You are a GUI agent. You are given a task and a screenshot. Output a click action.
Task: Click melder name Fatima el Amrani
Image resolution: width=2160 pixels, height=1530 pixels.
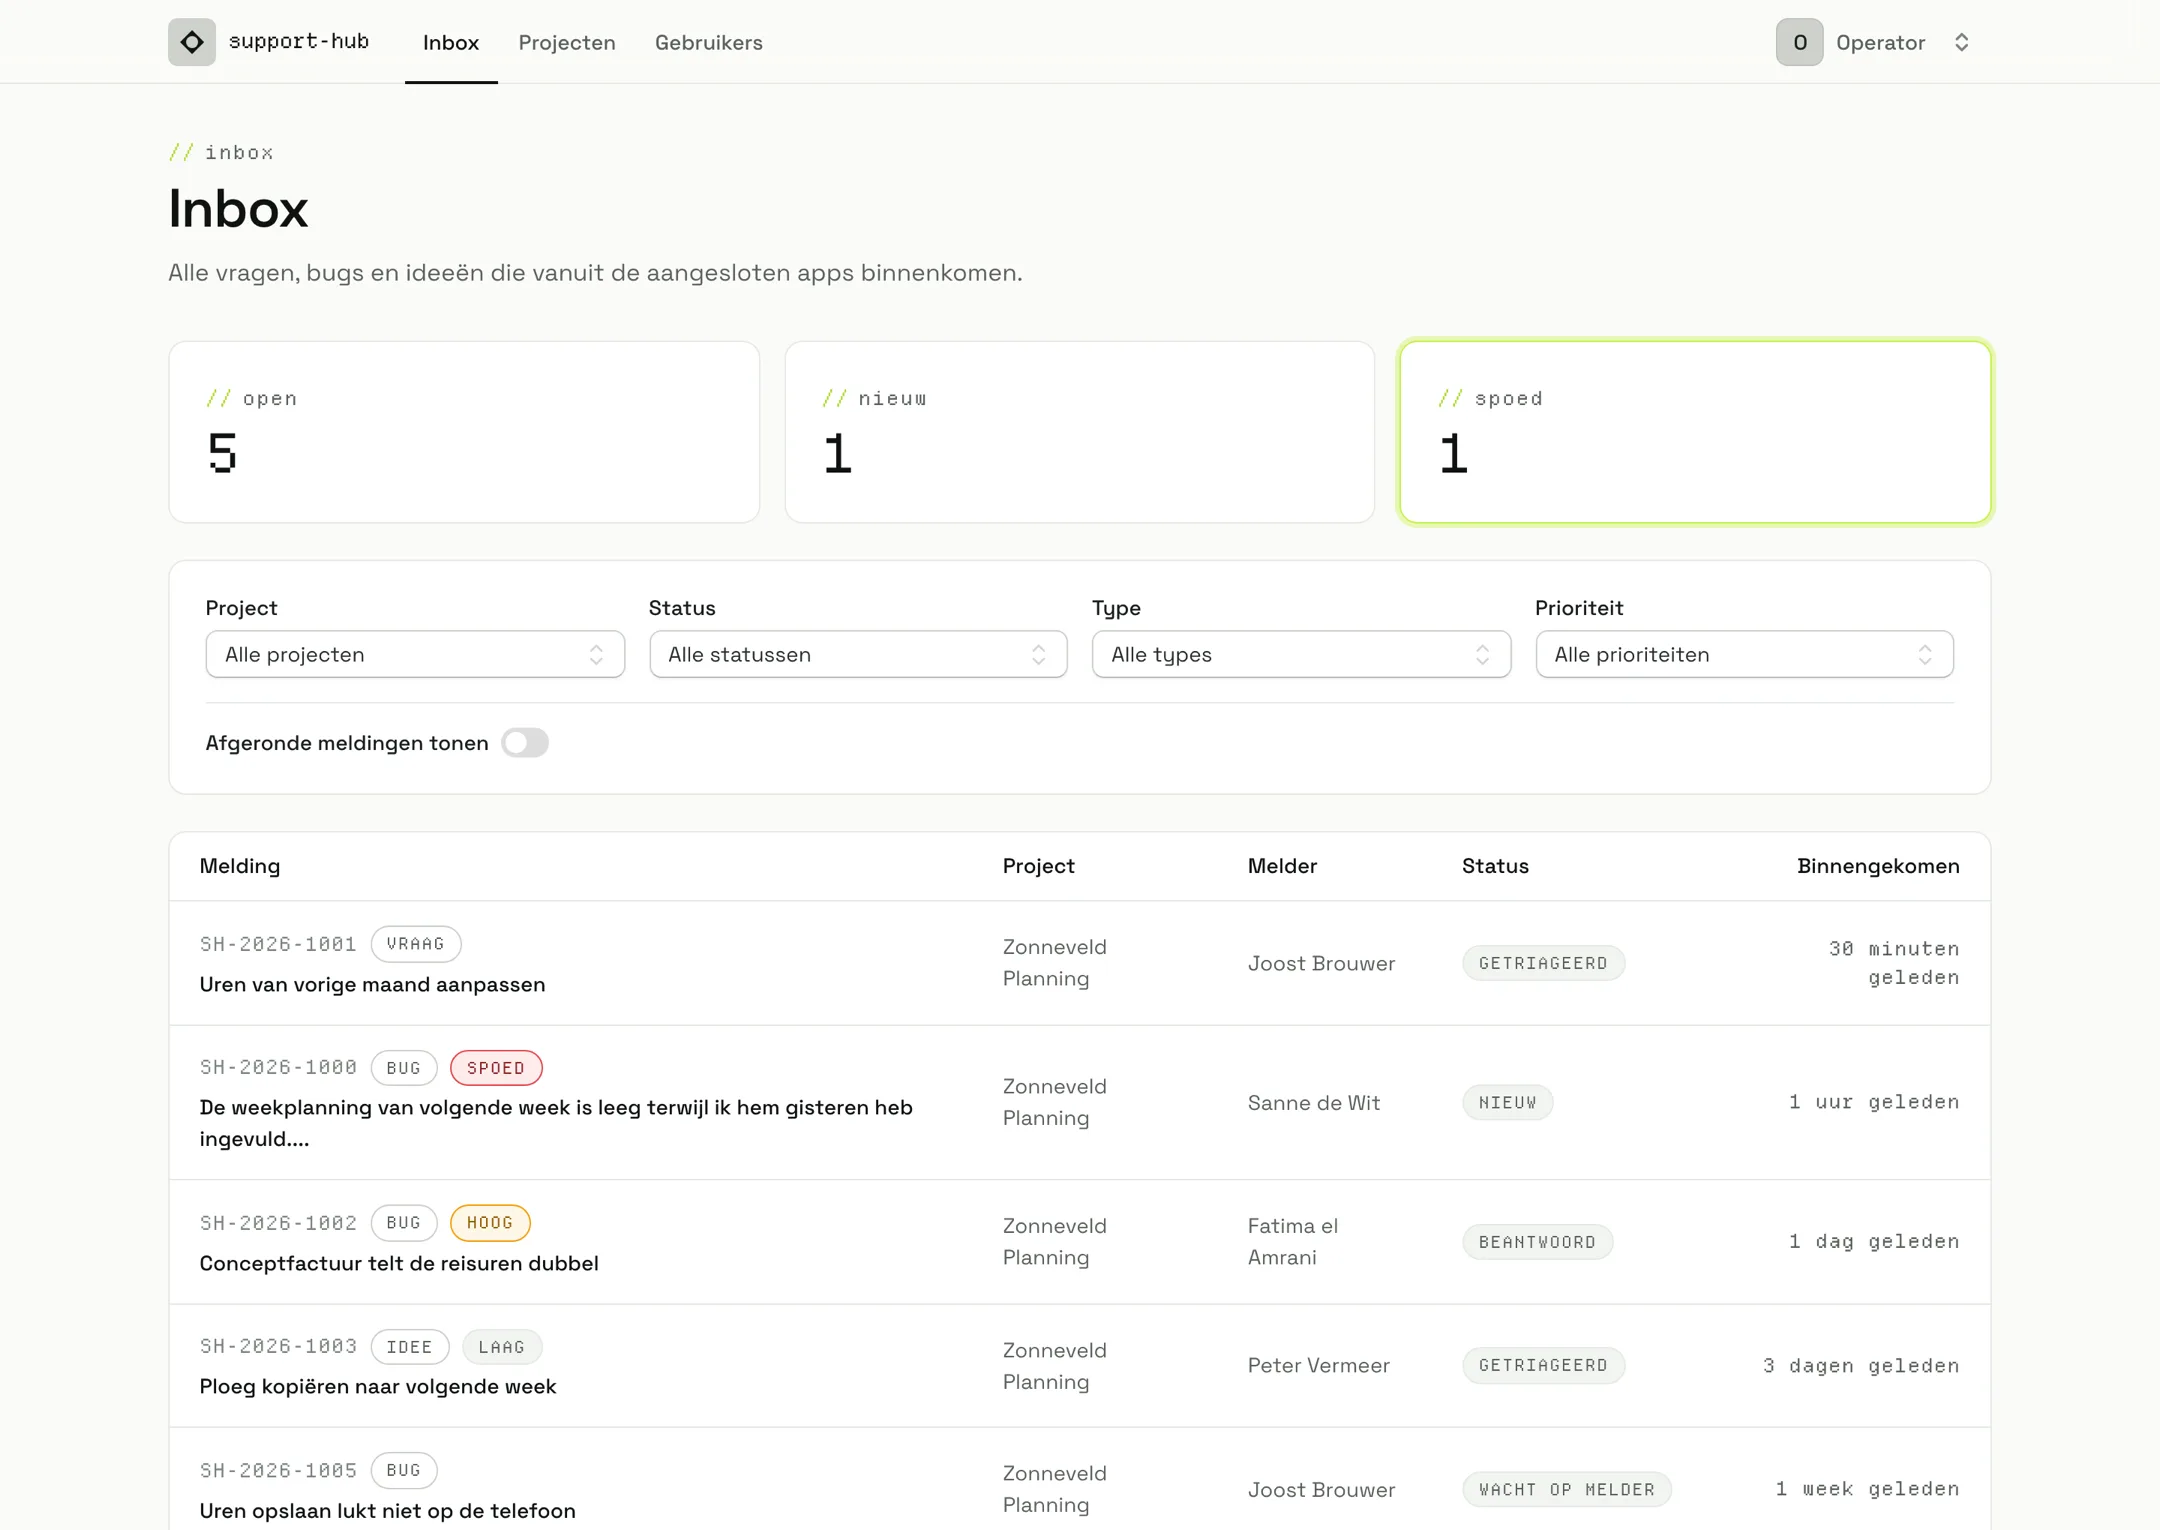[x=1293, y=1242]
